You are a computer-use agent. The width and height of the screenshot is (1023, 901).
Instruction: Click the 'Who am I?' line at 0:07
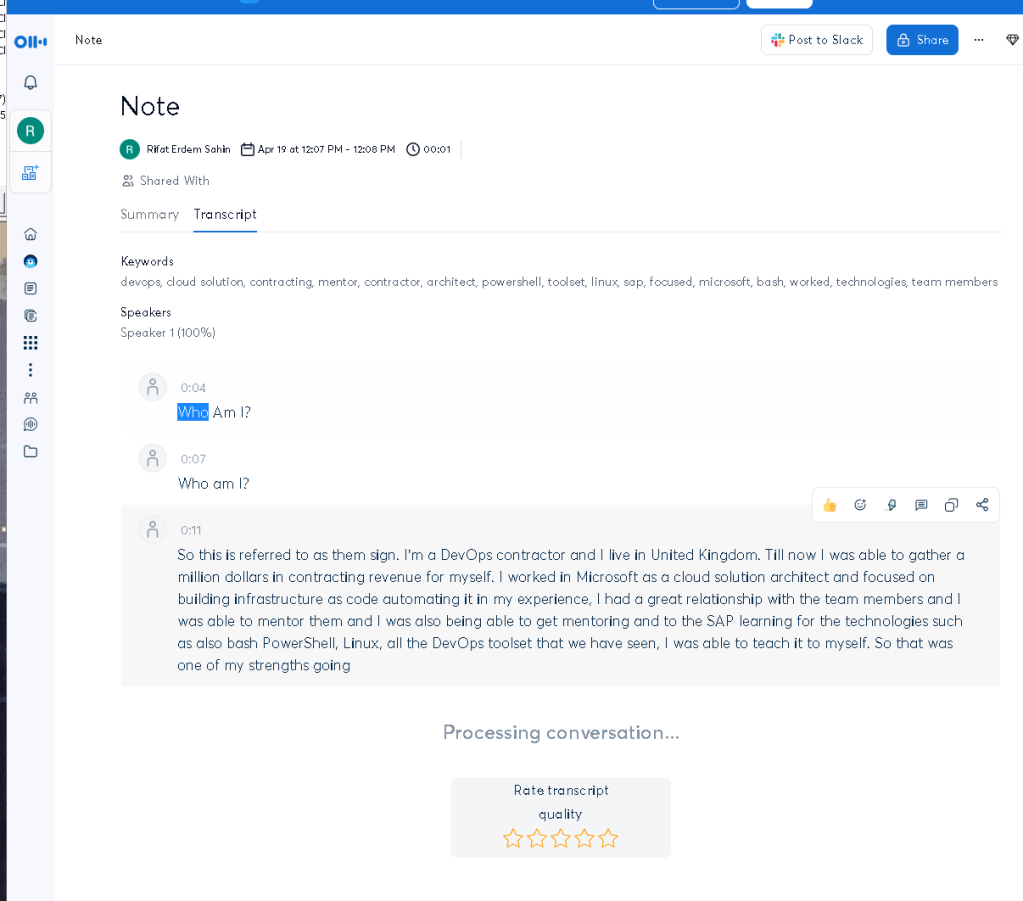[x=213, y=483]
